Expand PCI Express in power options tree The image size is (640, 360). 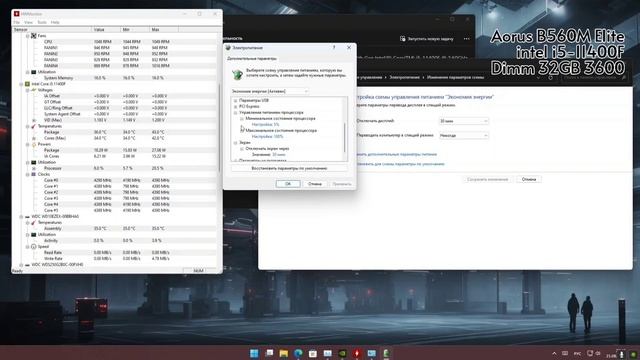[236, 107]
